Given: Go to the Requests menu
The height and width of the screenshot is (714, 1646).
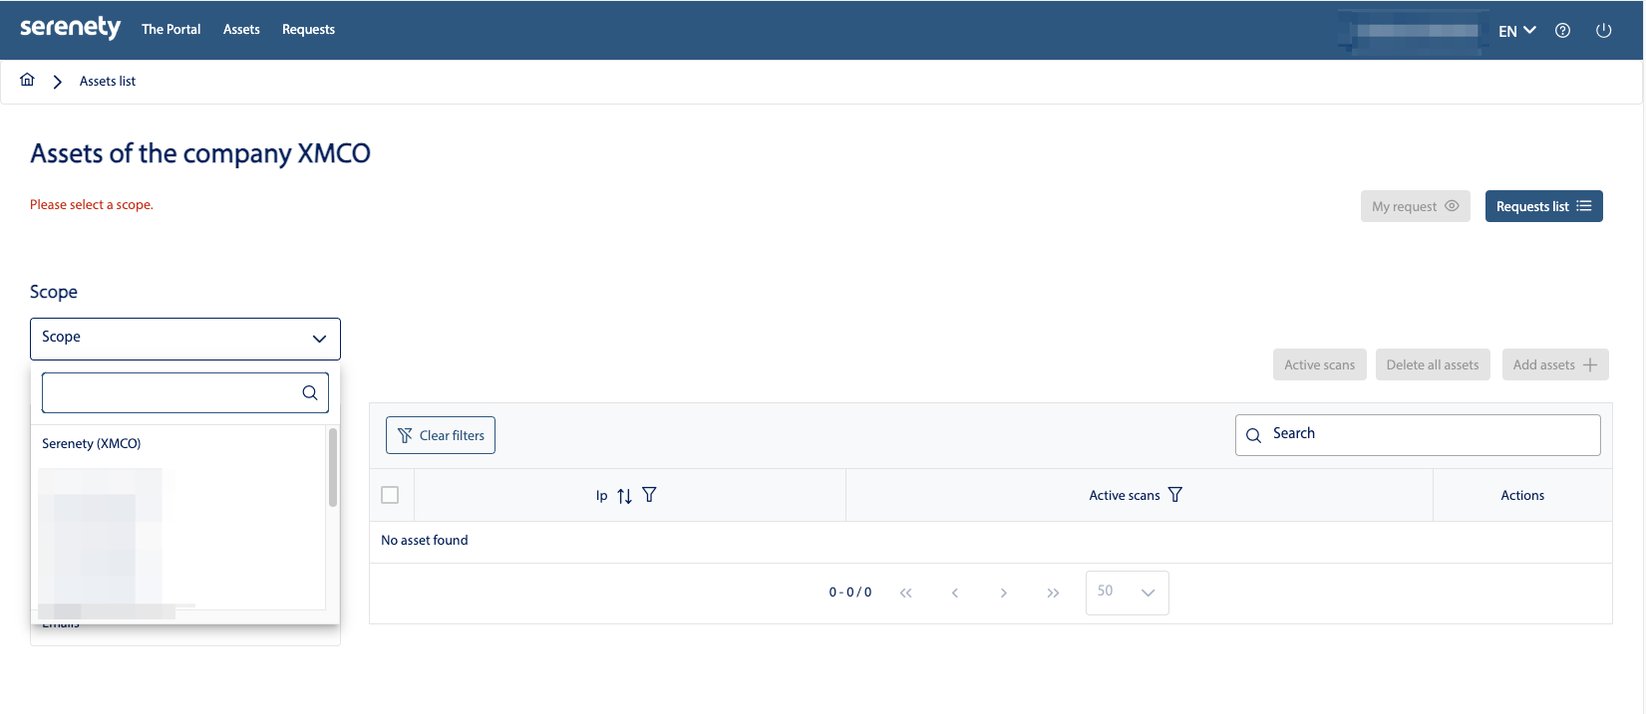Looking at the screenshot, I should (x=308, y=30).
